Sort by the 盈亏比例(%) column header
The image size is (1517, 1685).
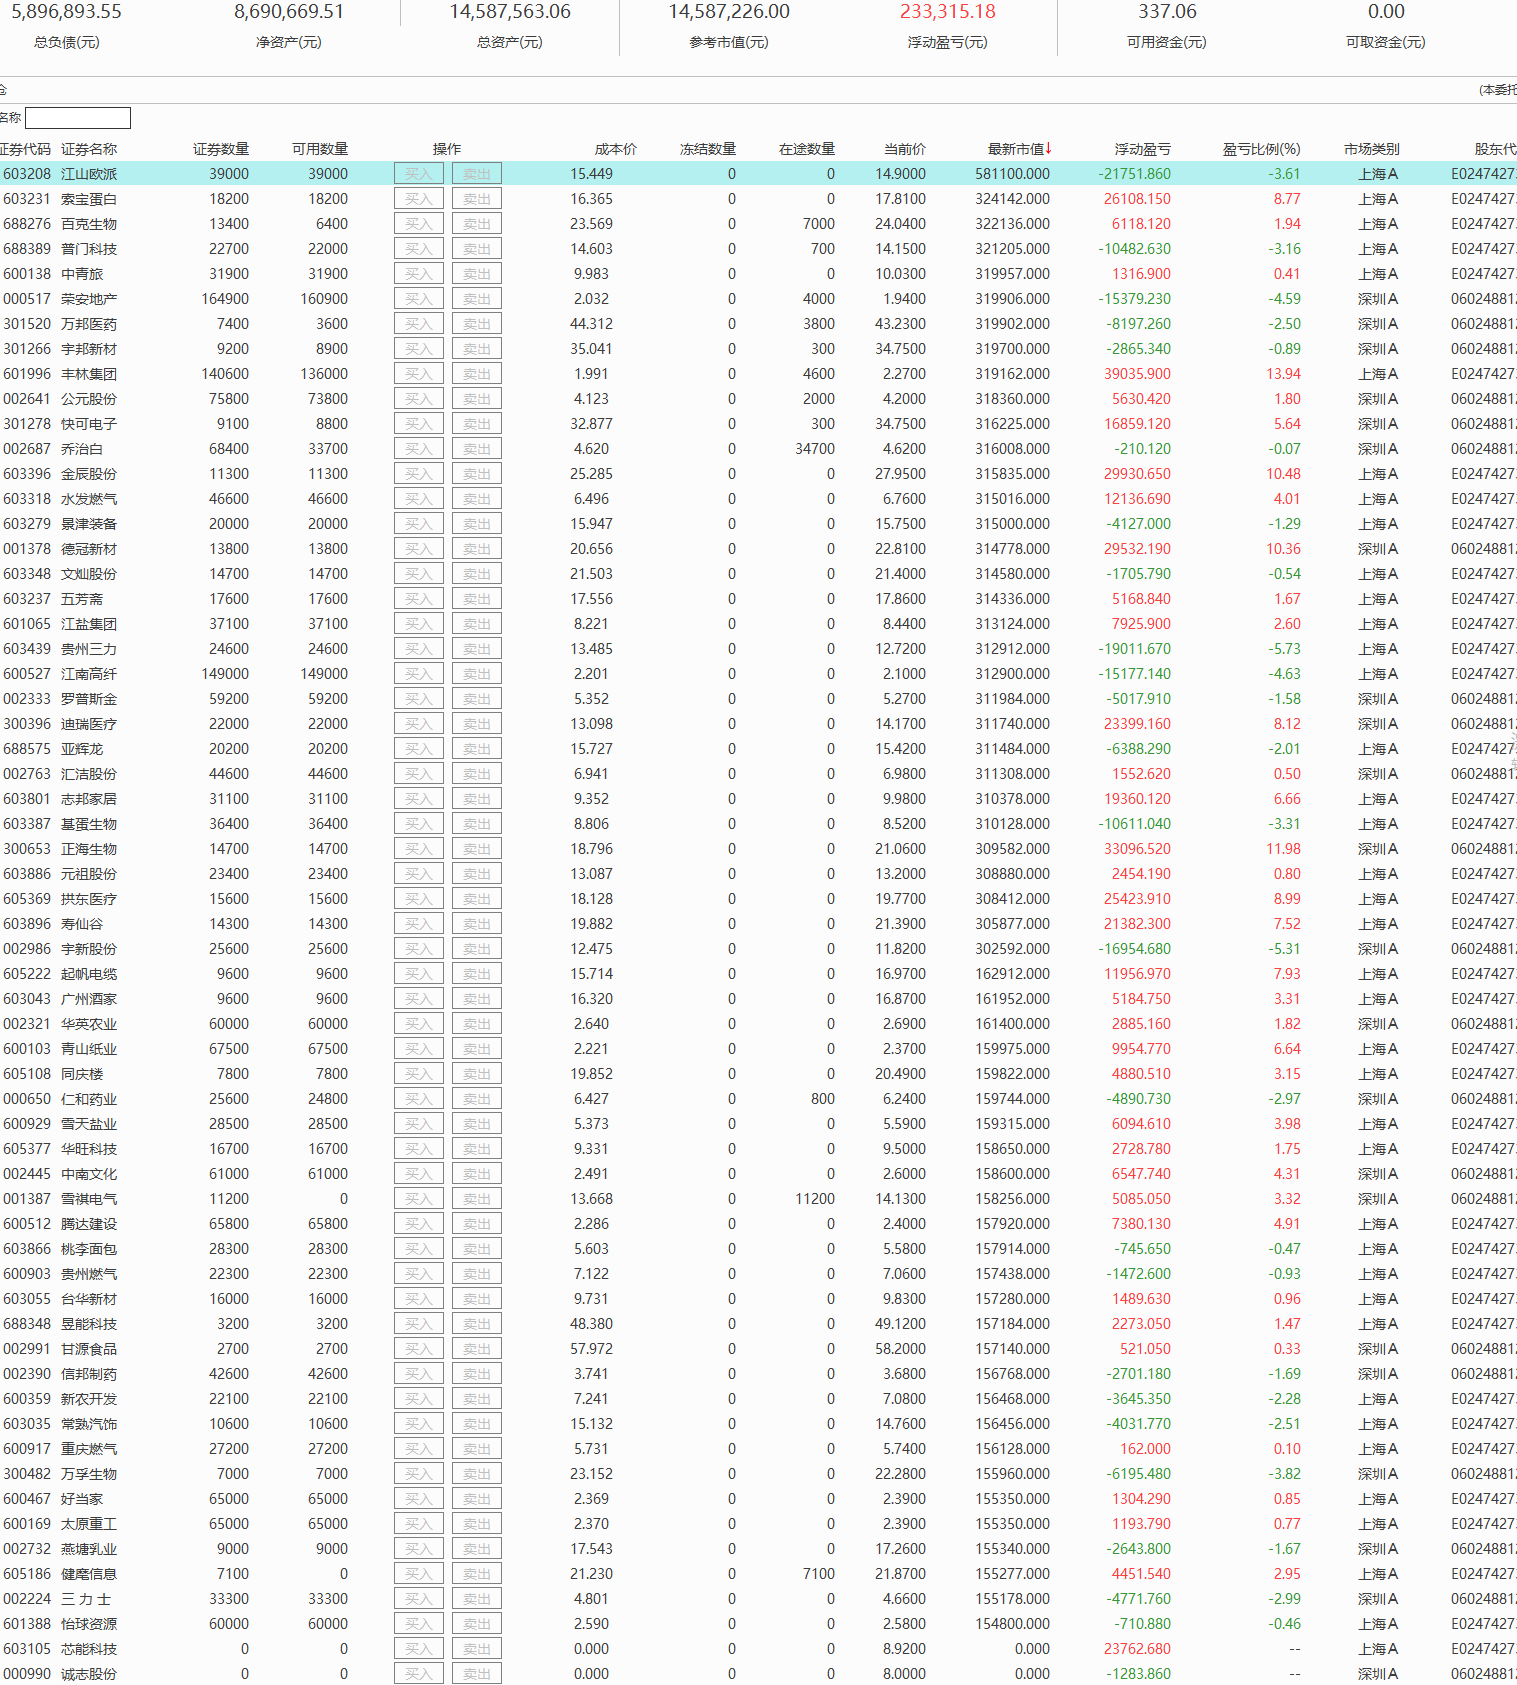(x=1262, y=149)
